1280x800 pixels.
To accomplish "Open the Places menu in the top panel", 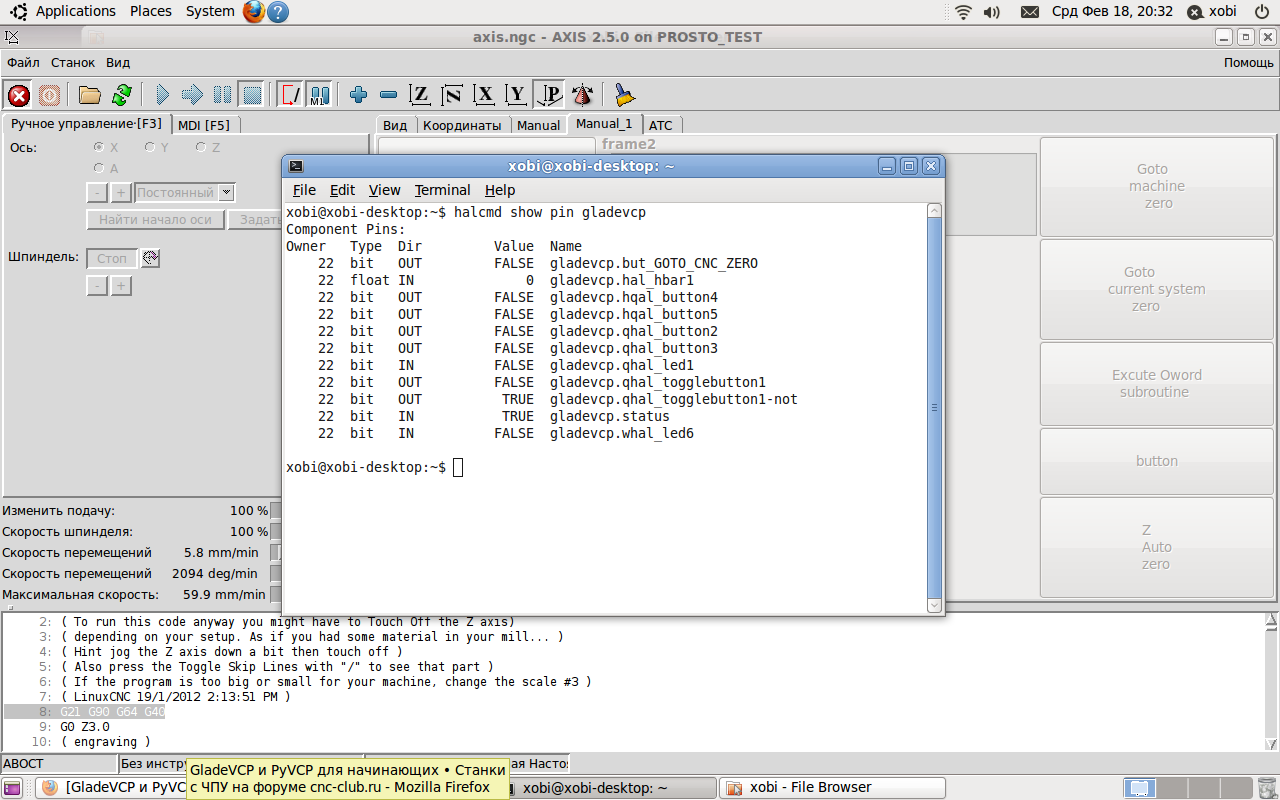I will [151, 12].
